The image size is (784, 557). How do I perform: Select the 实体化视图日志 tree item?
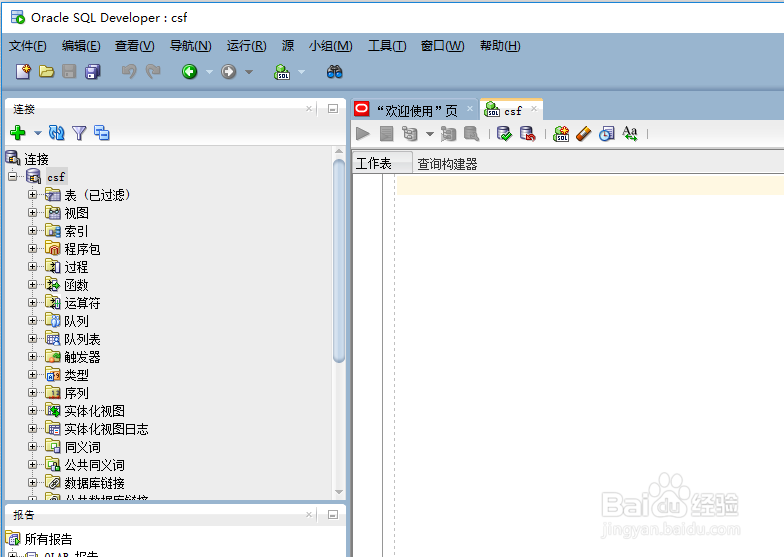click(106, 429)
